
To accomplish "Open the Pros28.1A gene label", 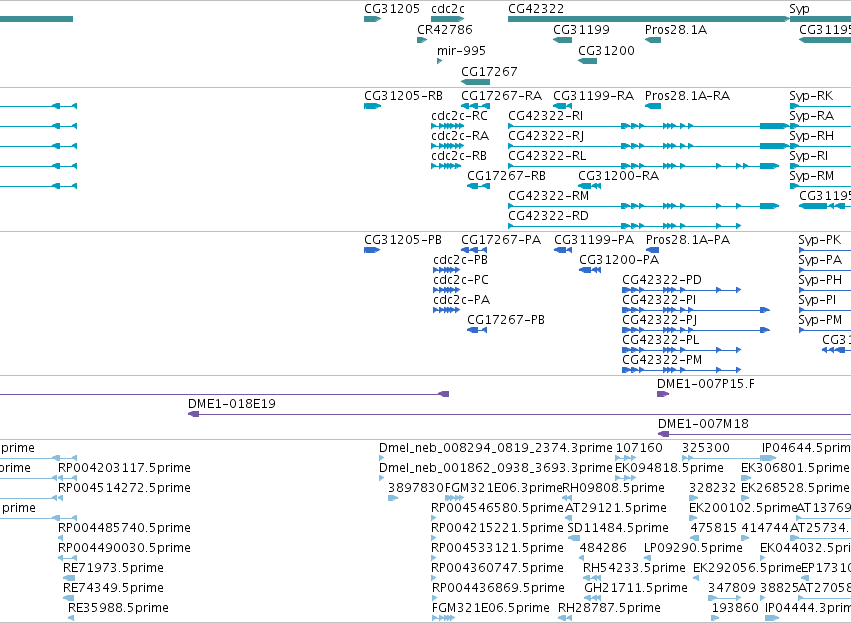I will pos(676,30).
